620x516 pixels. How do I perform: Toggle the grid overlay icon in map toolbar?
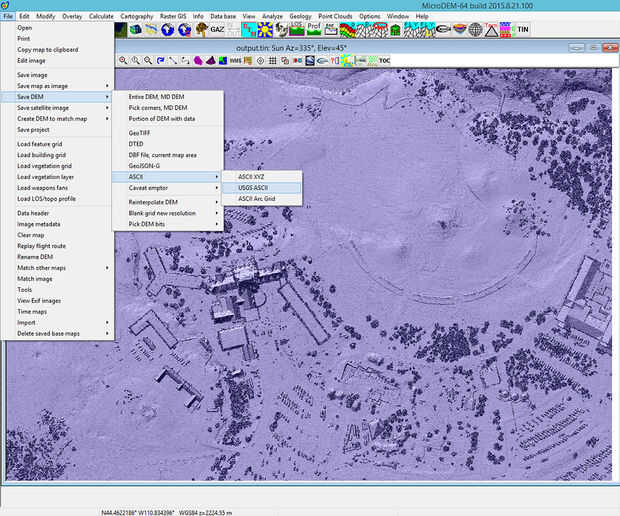[x=273, y=60]
